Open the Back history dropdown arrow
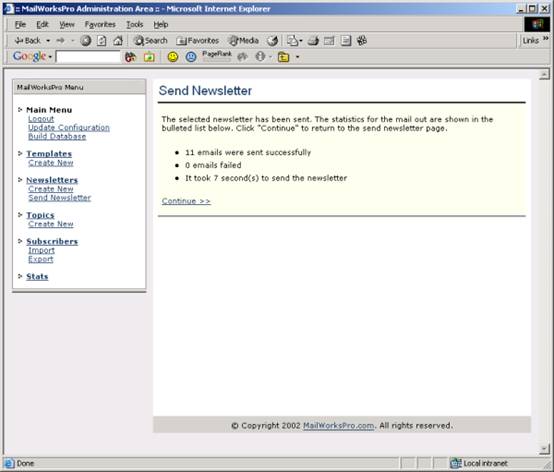 click(x=48, y=41)
